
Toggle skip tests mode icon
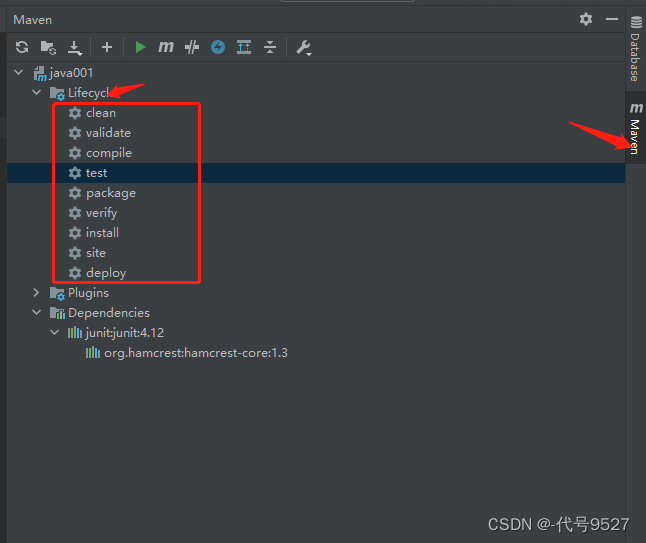[192, 47]
